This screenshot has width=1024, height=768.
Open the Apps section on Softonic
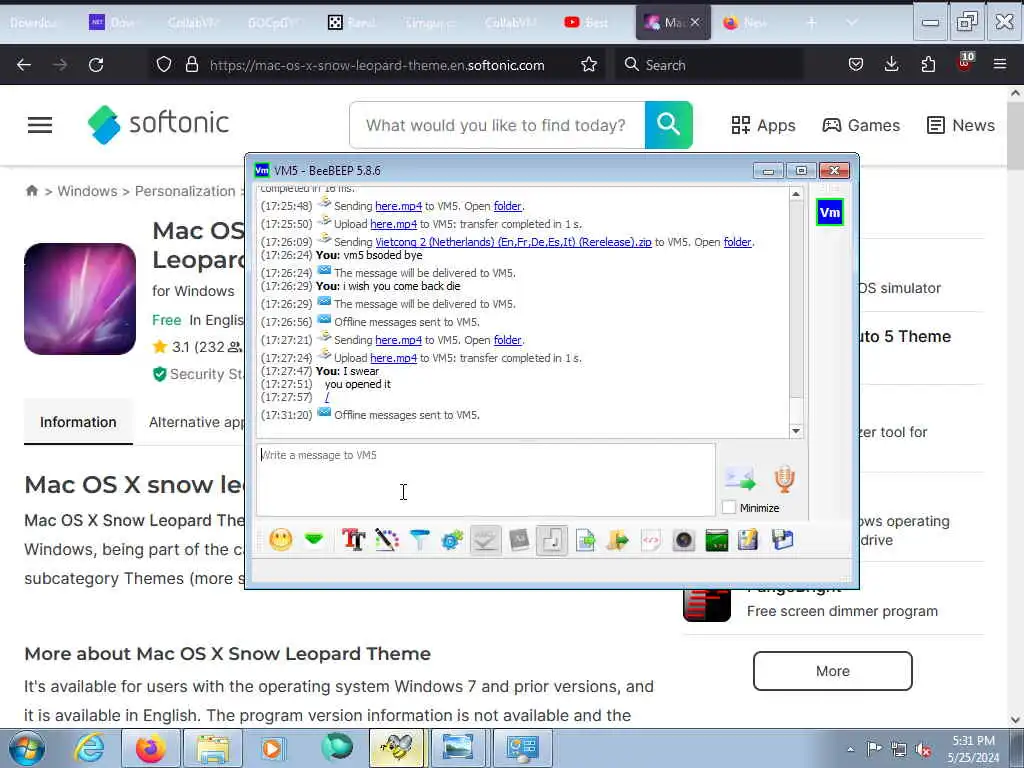[763, 125]
